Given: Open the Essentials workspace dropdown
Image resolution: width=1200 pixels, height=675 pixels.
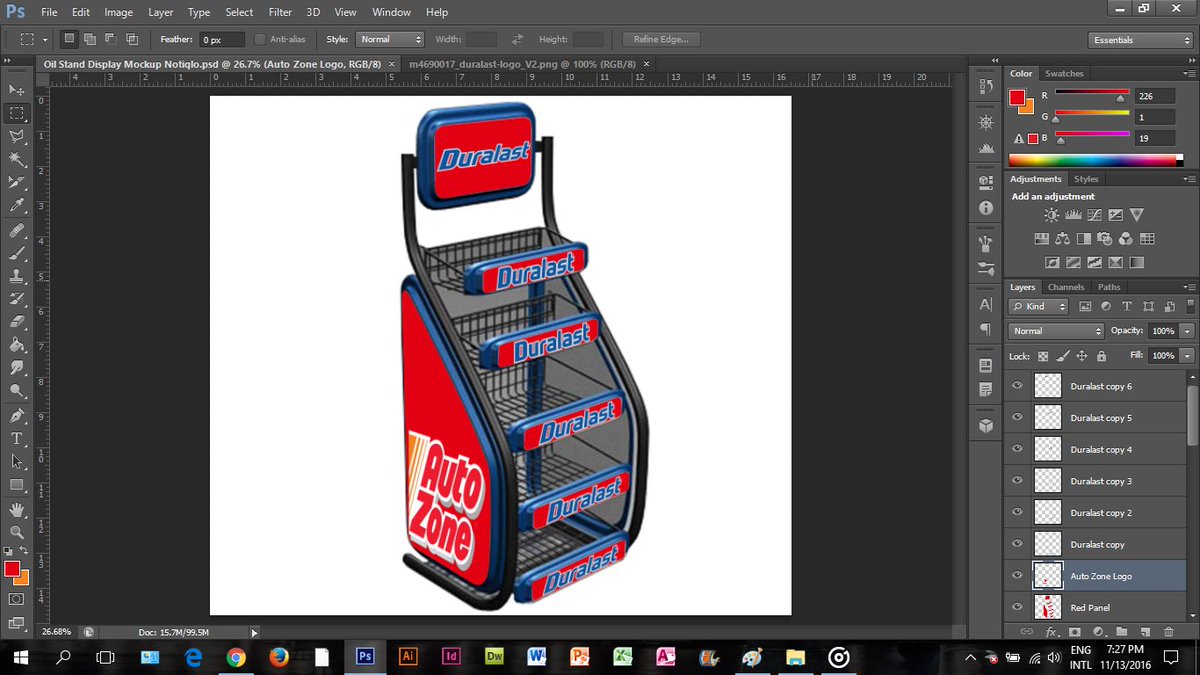Looking at the screenshot, I should (x=1142, y=40).
